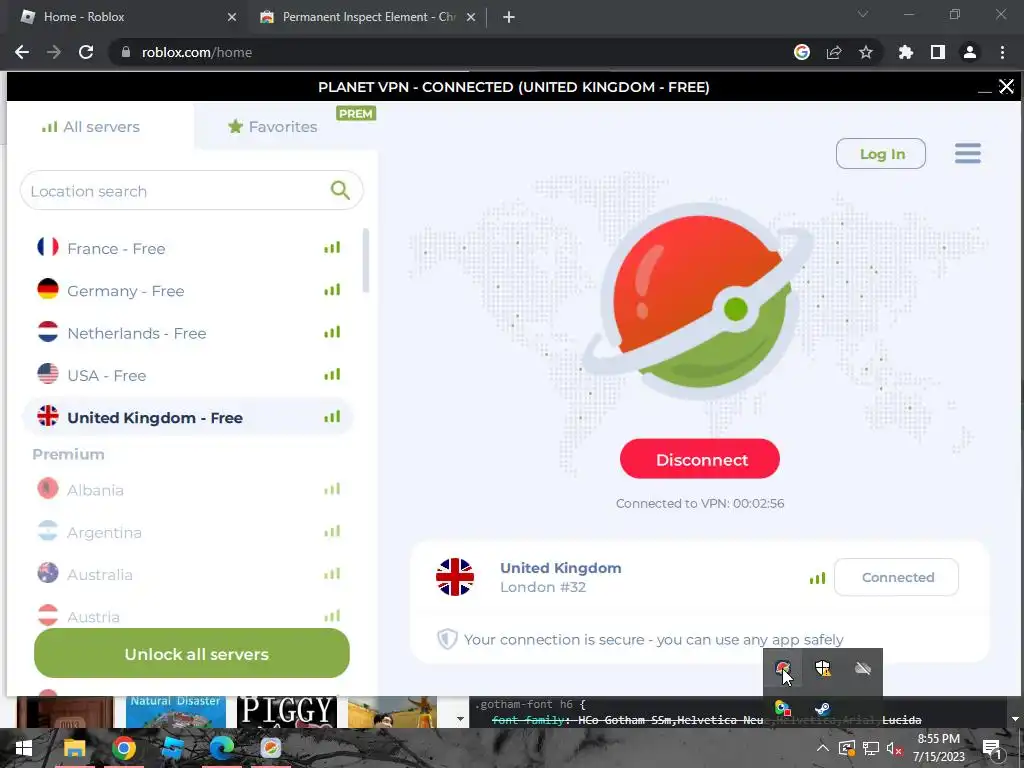Click the Germany flag icon

point(48,289)
